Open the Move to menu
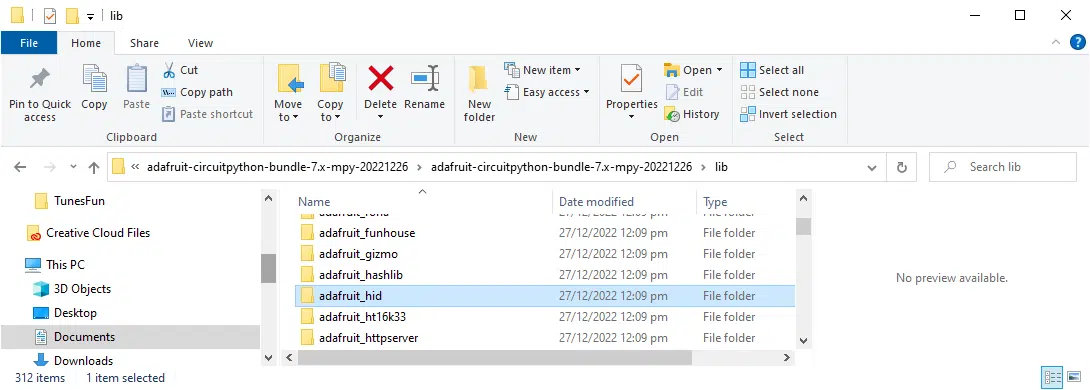 [288, 94]
